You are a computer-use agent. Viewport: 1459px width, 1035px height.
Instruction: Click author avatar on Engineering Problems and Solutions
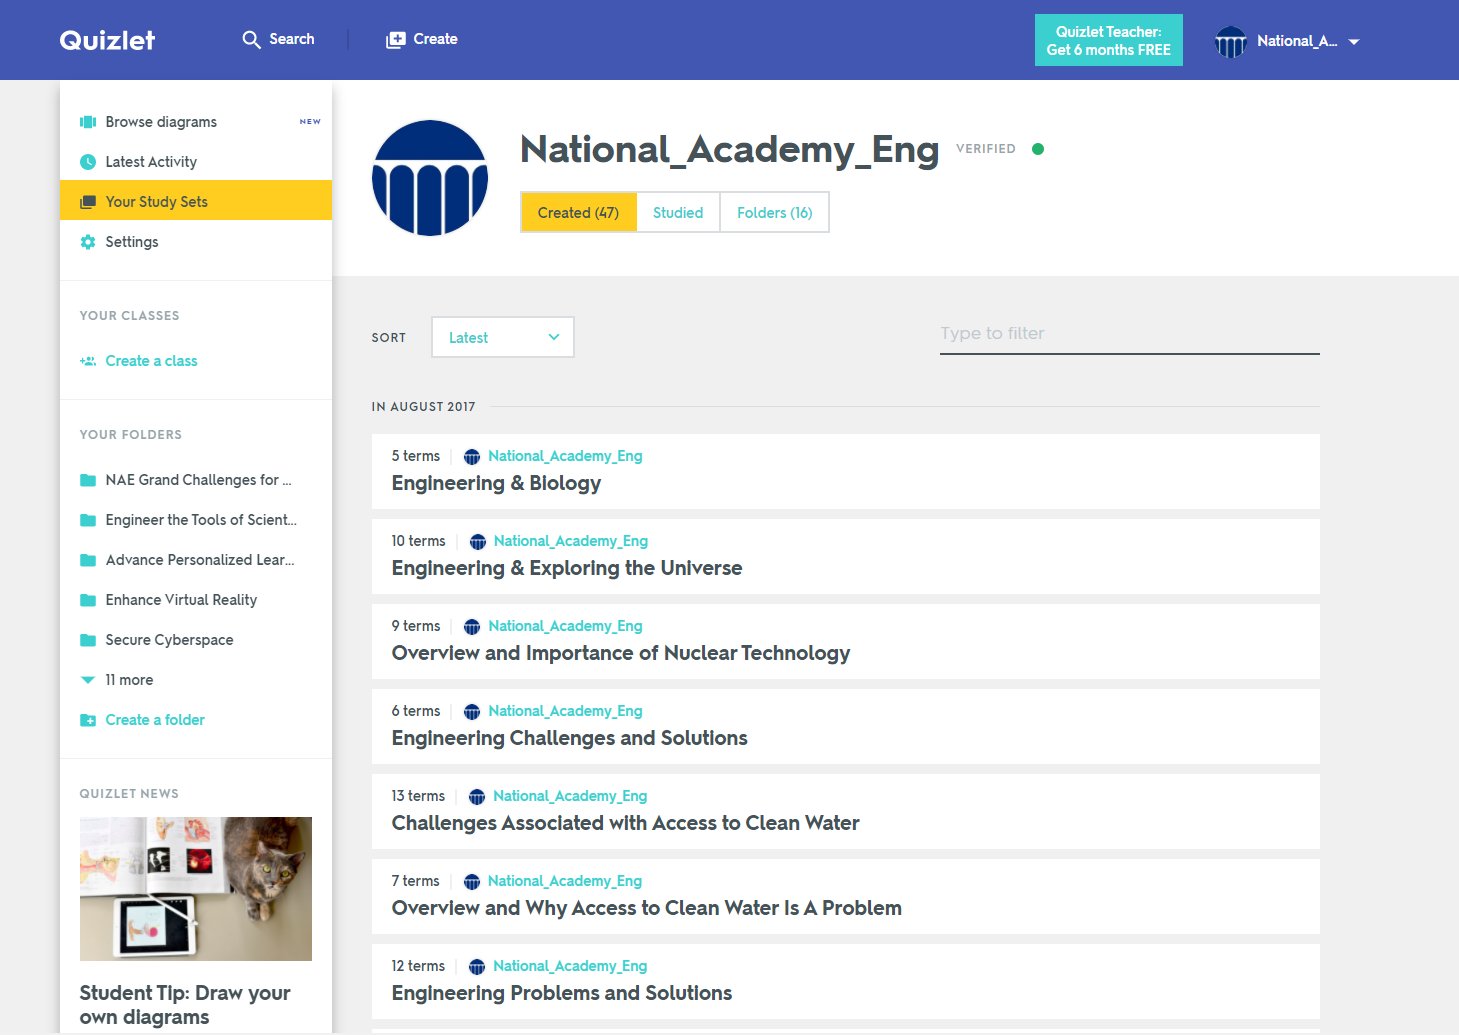[x=477, y=967]
